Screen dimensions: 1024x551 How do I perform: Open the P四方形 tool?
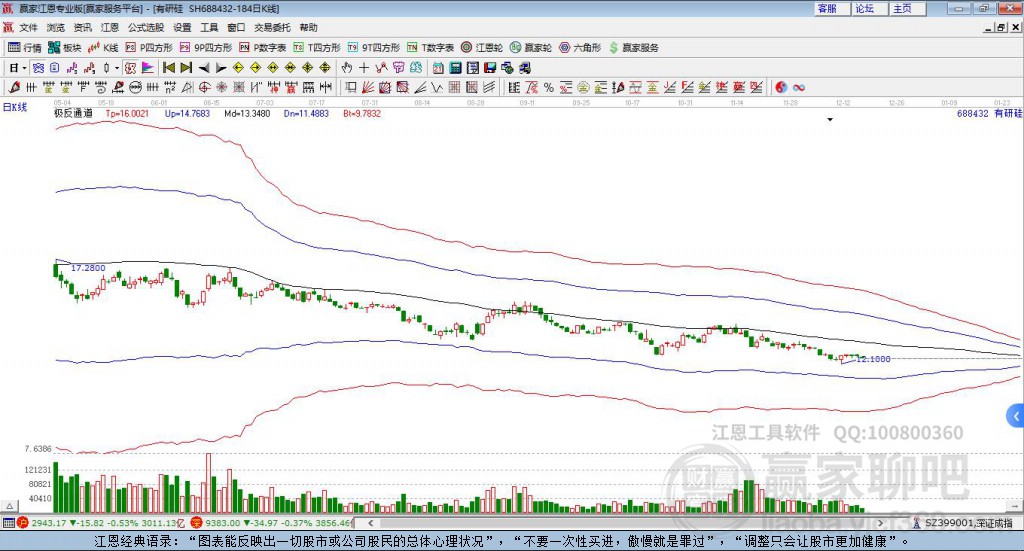point(149,48)
